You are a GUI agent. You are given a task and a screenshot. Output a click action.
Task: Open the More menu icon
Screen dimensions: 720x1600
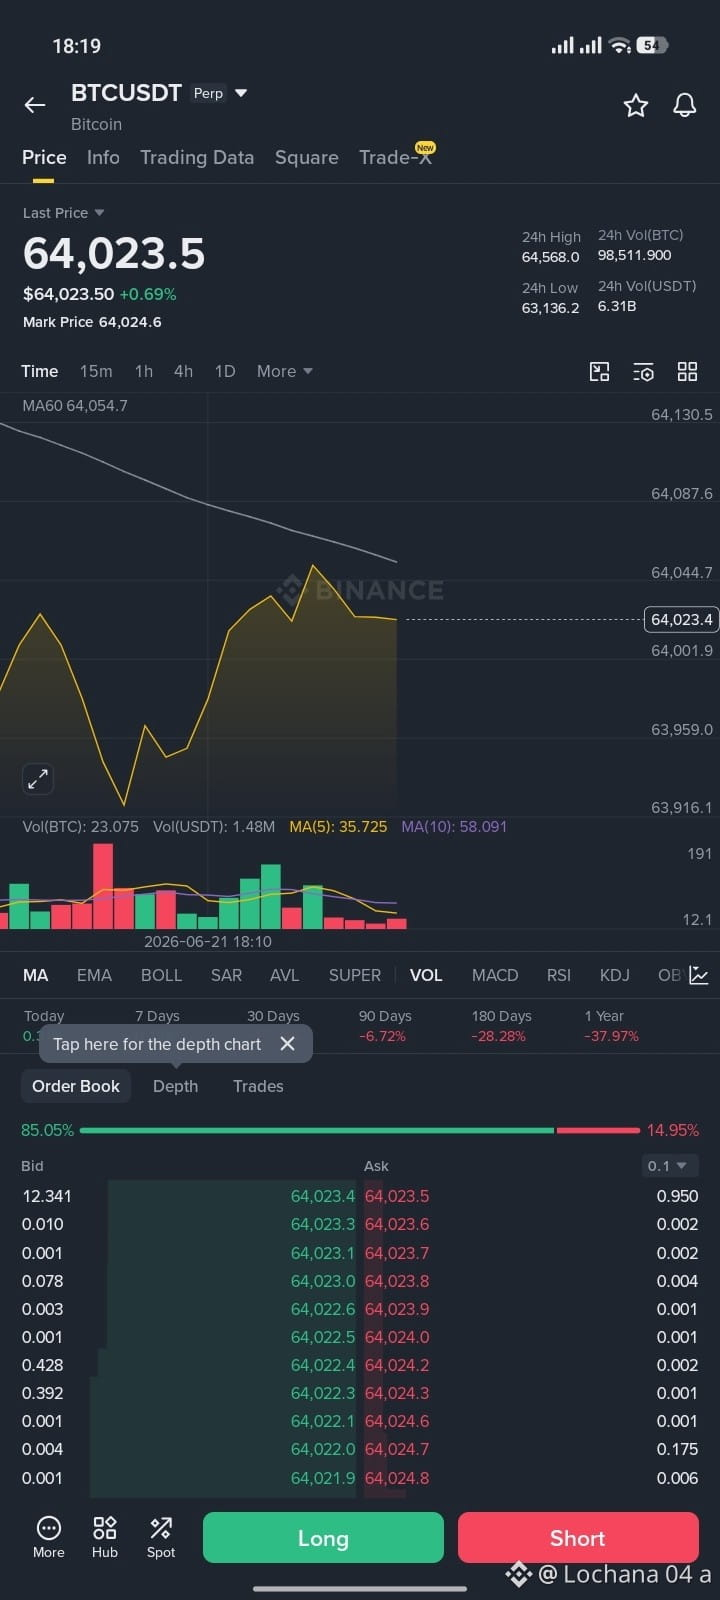coord(48,1537)
